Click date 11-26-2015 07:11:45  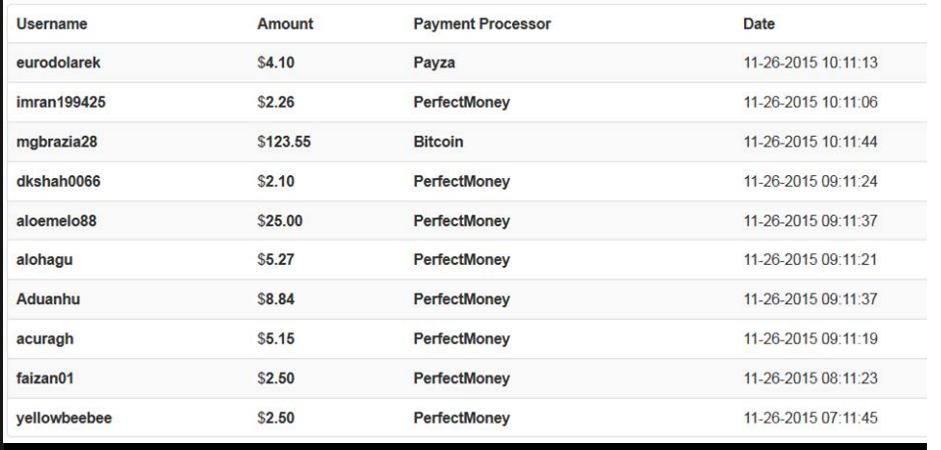811,418
